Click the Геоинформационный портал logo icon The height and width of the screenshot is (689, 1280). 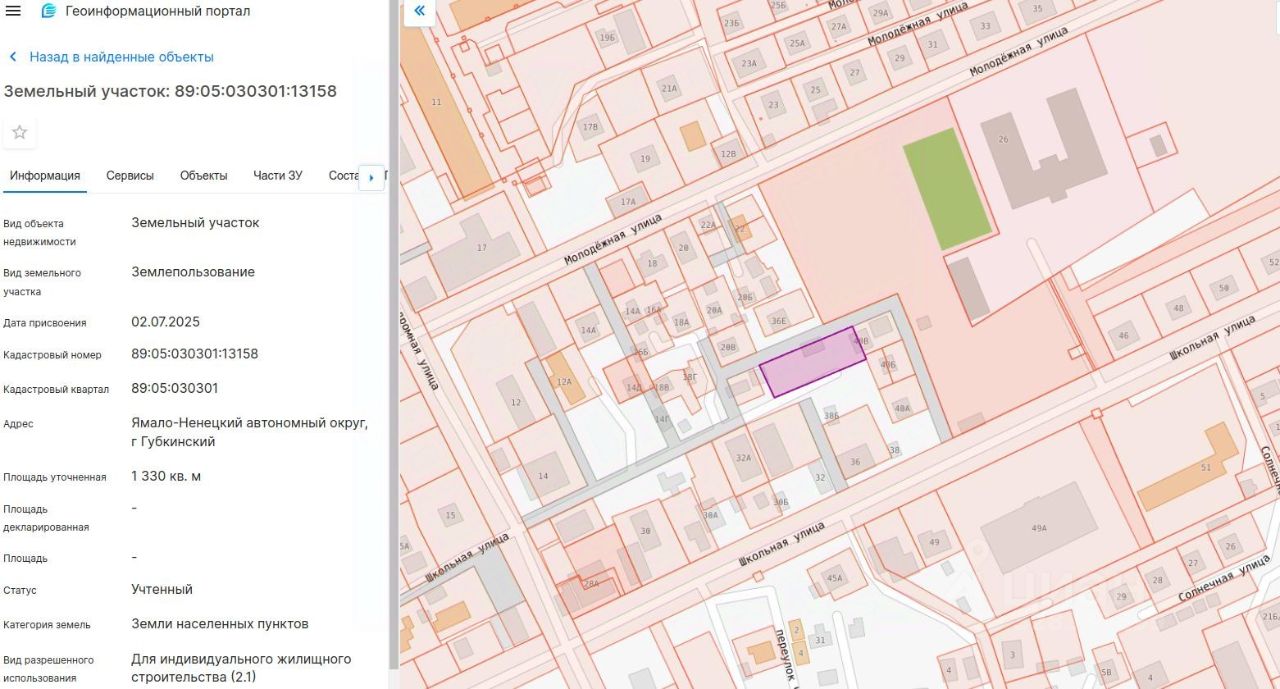pos(48,11)
